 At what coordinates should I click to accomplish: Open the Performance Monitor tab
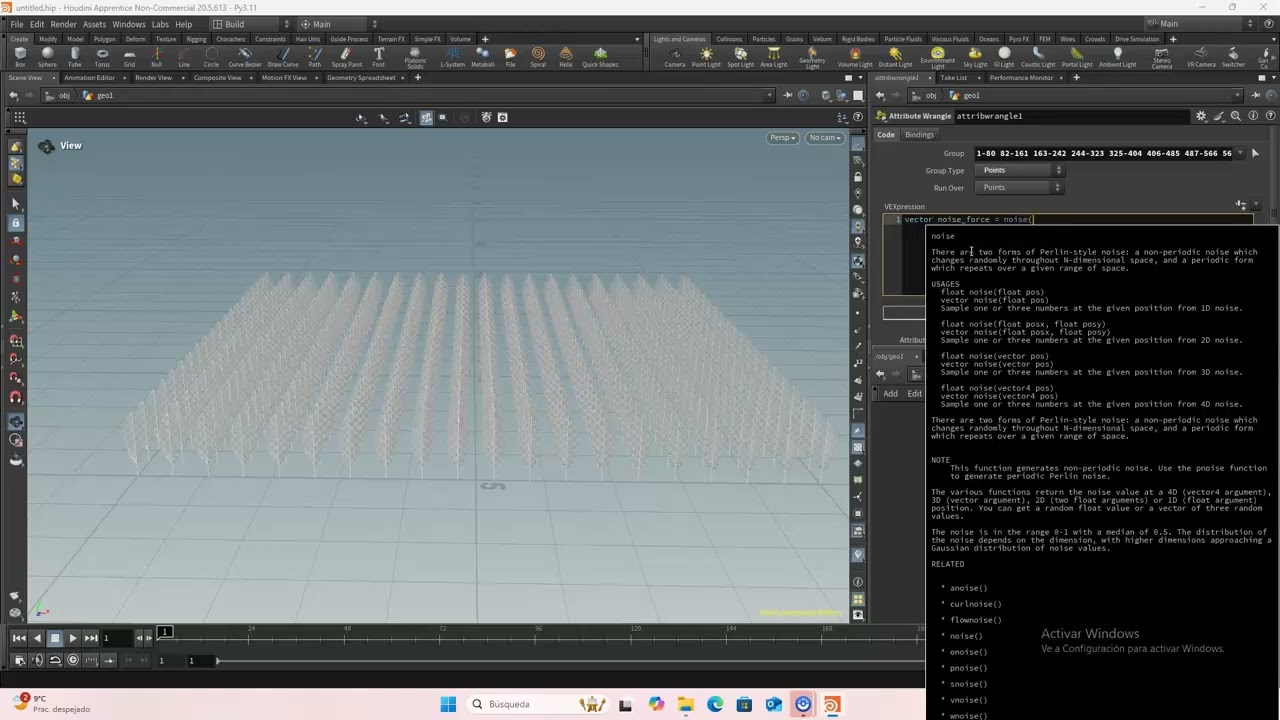[1021, 77]
